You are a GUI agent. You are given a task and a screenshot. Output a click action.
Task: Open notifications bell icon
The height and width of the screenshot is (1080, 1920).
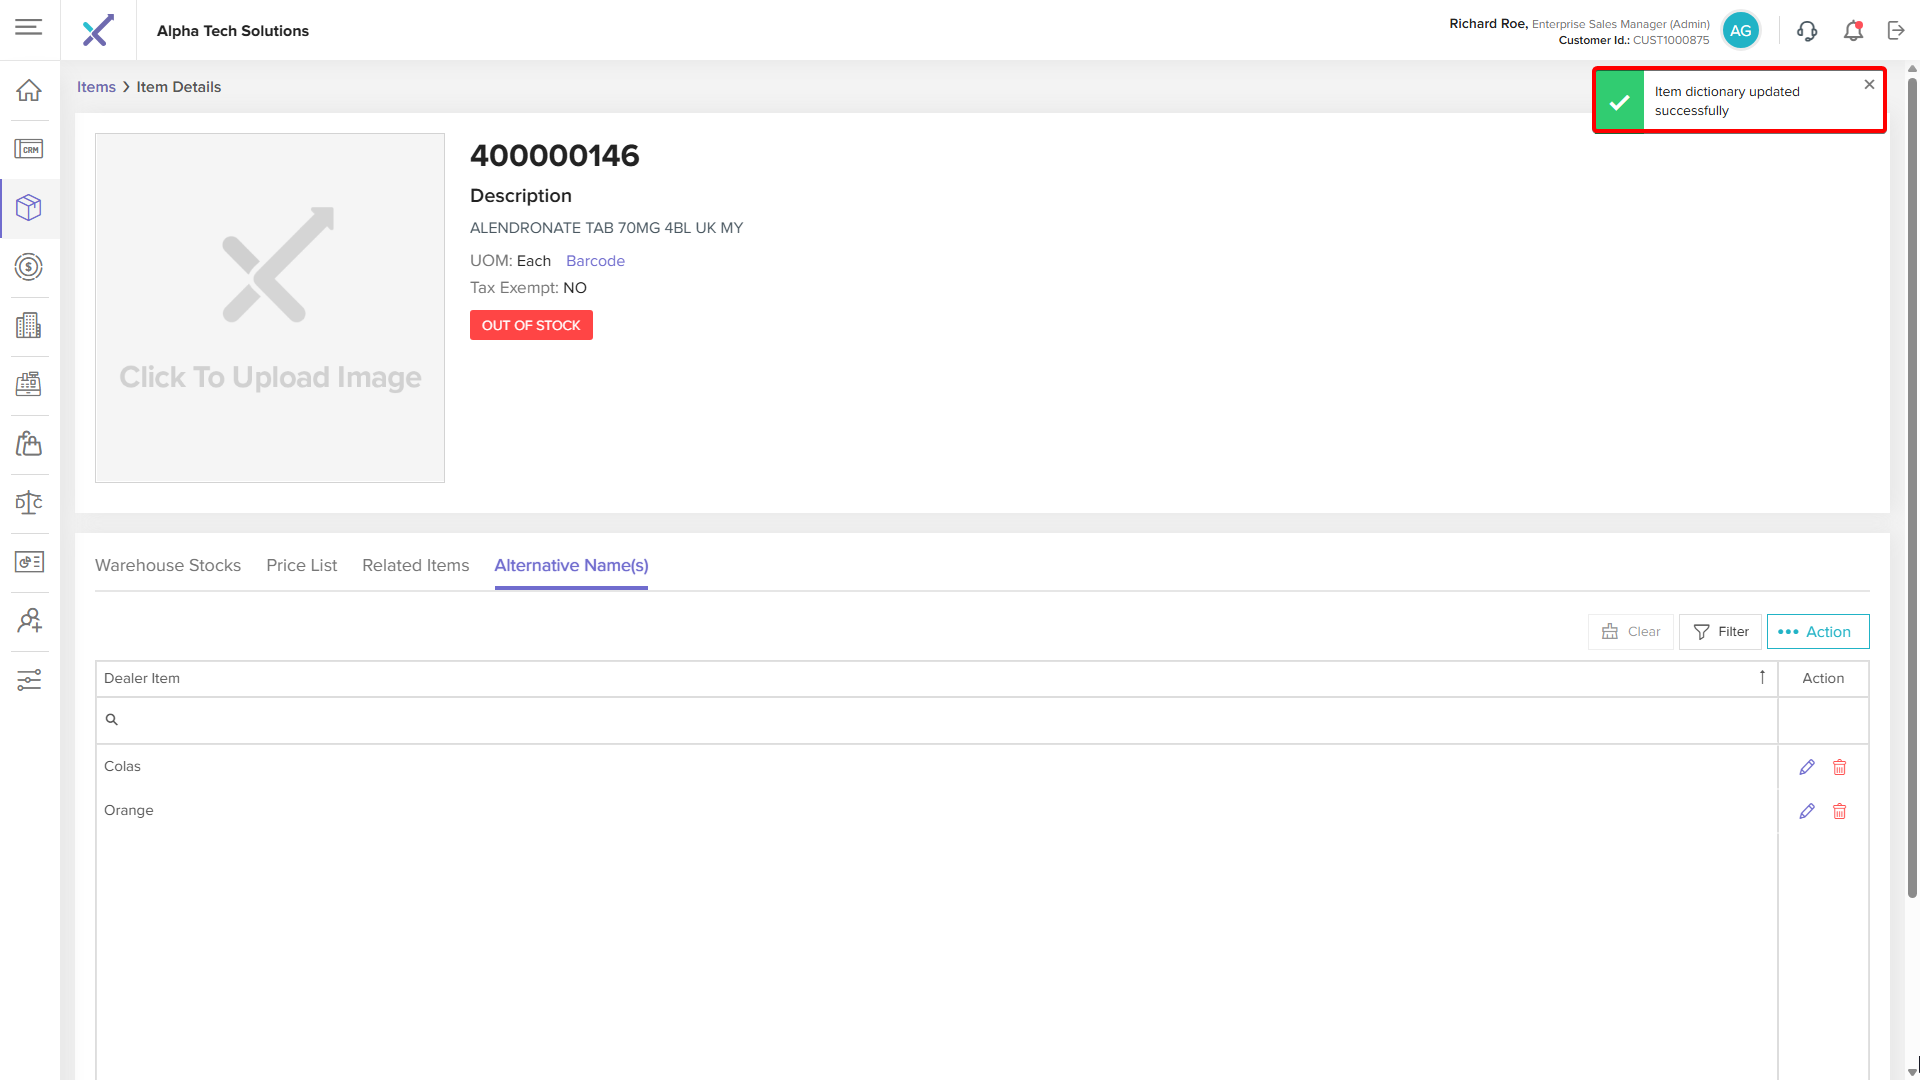[x=1853, y=31]
